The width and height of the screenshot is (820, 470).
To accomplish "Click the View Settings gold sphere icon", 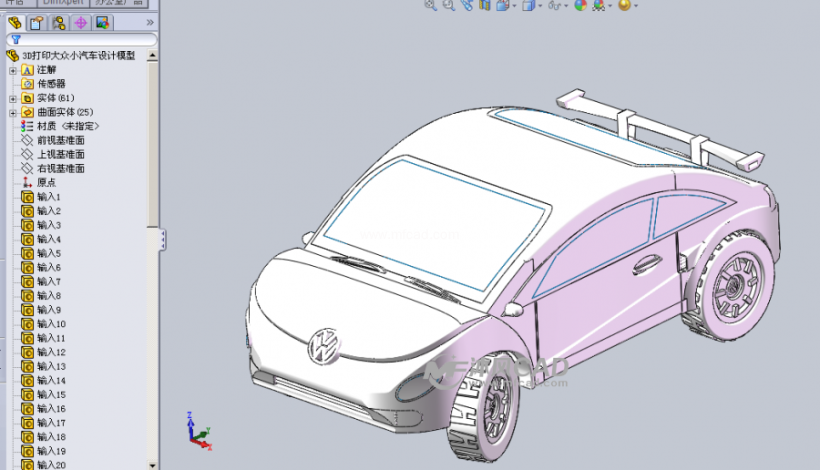I will (x=624, y=5).
